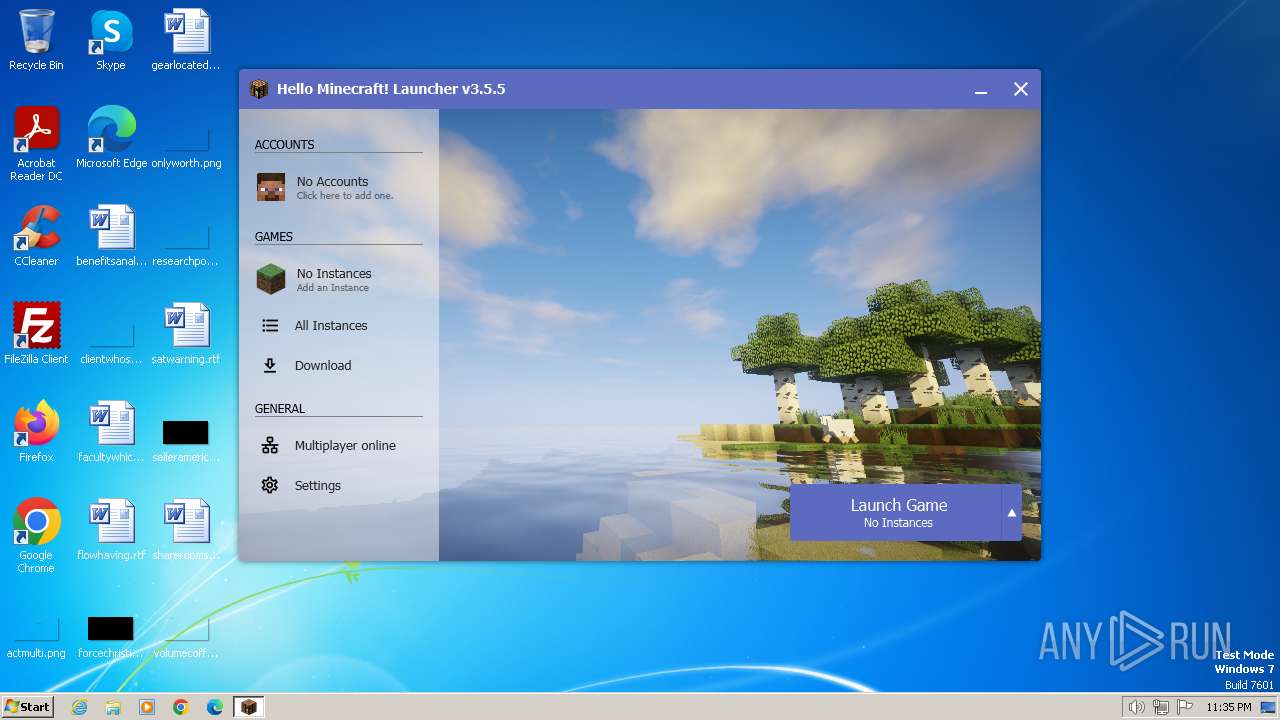Open the launcher Settings

pos(338,485)
